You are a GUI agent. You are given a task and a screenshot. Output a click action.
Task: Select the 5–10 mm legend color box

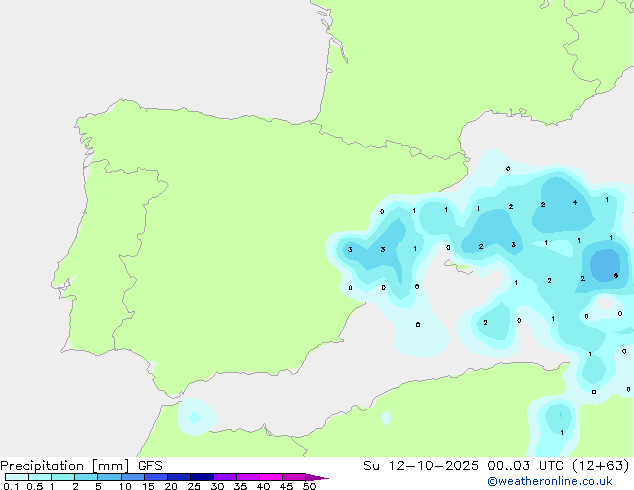coord(109,477)
